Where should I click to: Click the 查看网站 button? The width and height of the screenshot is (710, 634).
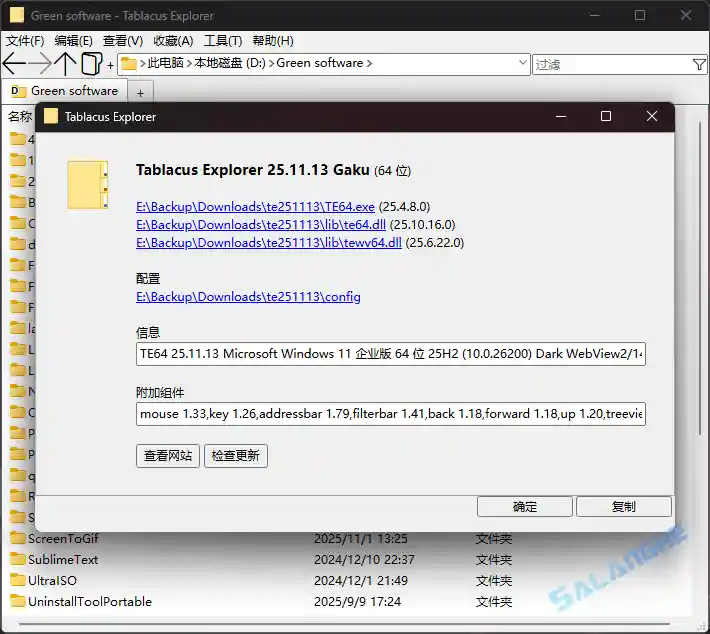(x=168, y=456)
